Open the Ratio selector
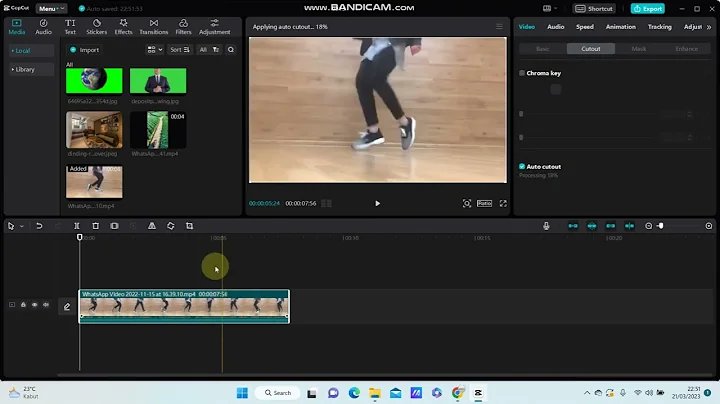This screenshot has height=404, width=720. point(484,203)
